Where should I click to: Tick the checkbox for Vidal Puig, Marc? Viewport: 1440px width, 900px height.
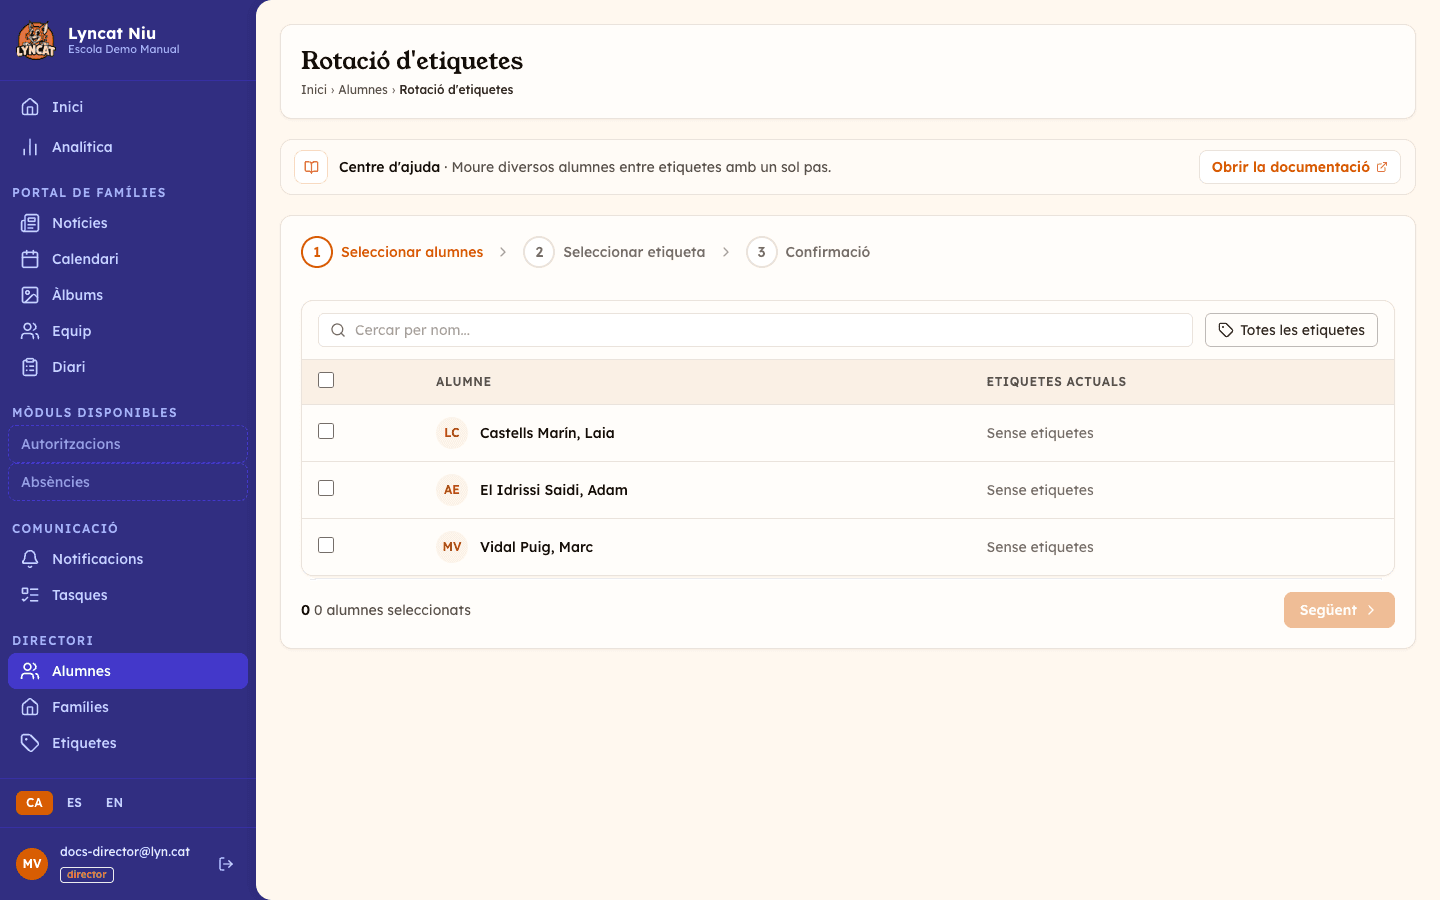(326, 545)
